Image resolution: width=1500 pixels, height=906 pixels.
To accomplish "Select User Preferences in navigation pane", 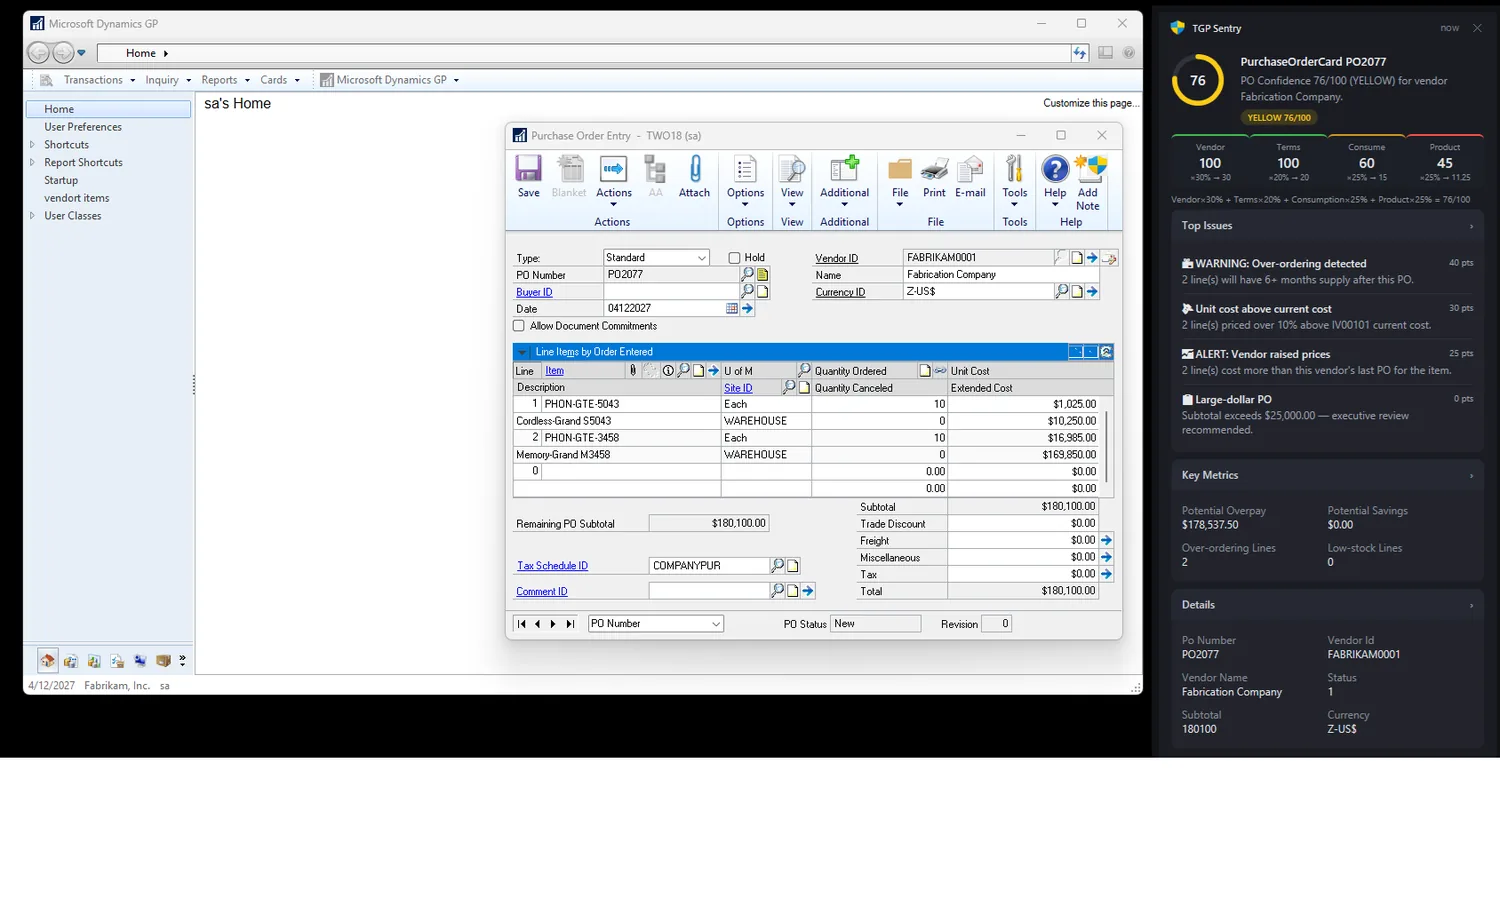I will click(x=83, y=127).
